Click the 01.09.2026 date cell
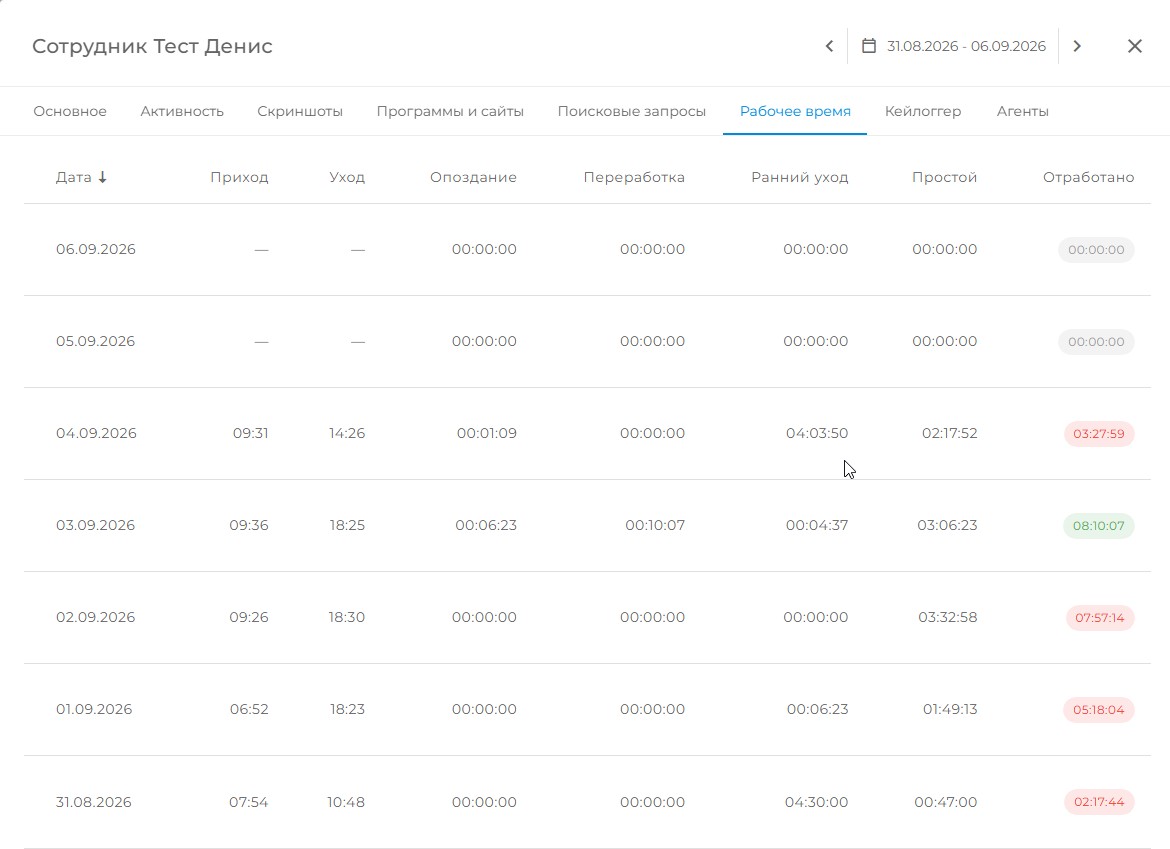The width and height of the screenshot is (1170, 849). point(94,709)
